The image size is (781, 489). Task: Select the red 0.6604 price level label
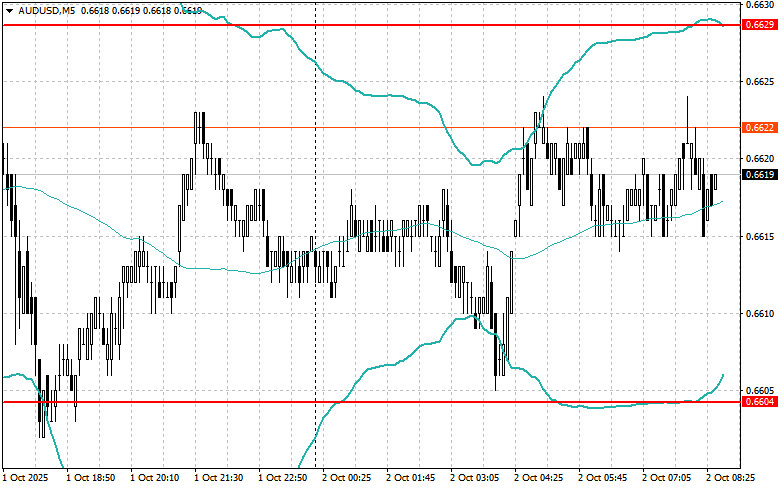point(760,402)
